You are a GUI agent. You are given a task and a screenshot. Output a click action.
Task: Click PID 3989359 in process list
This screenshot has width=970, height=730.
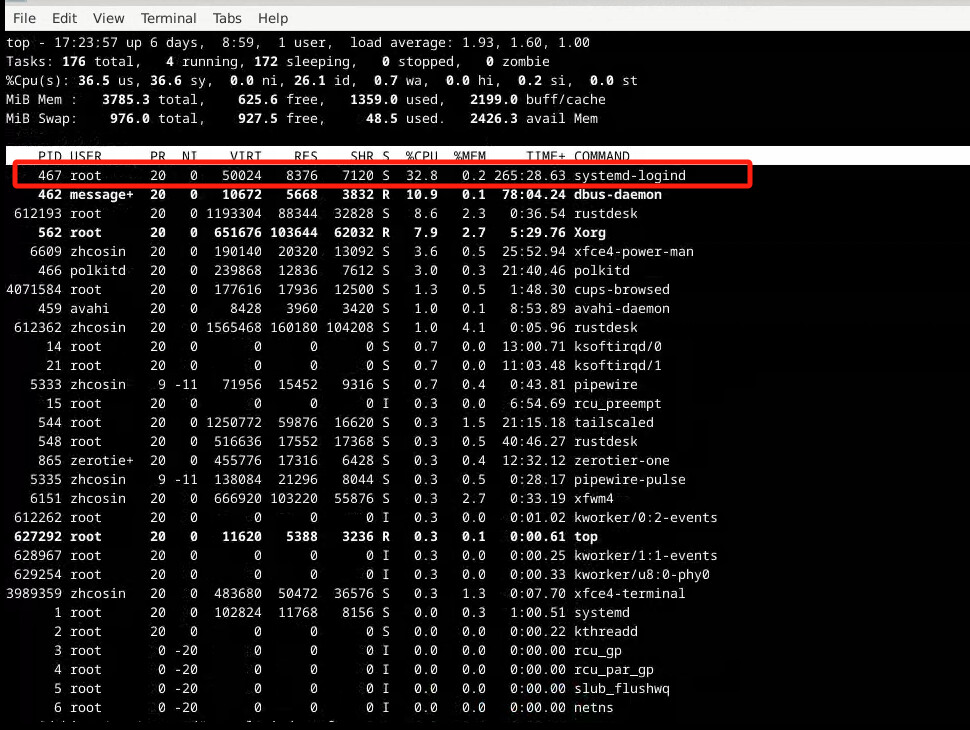point(34,593)
